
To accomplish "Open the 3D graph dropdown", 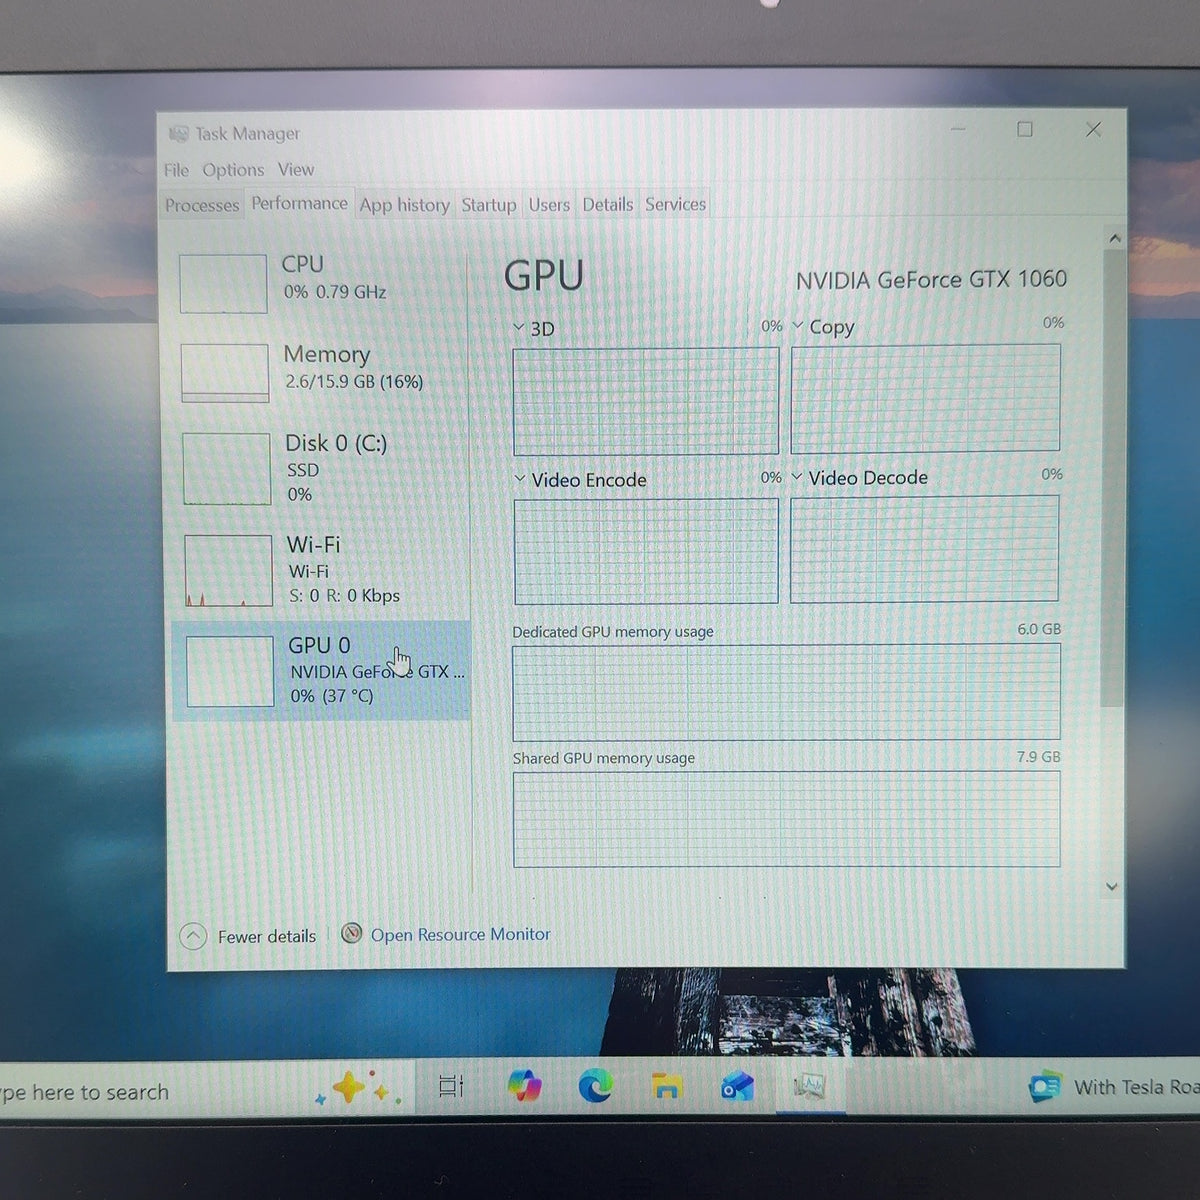I will point(519,327).
